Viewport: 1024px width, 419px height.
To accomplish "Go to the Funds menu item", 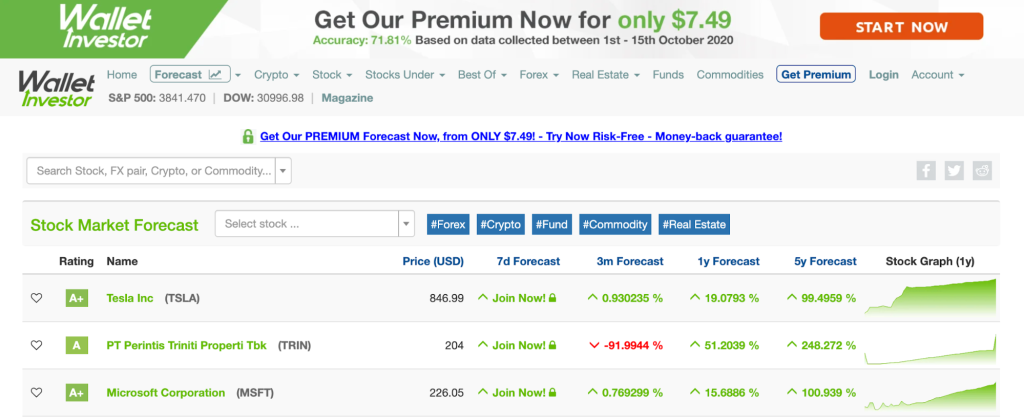I will 668,74.
